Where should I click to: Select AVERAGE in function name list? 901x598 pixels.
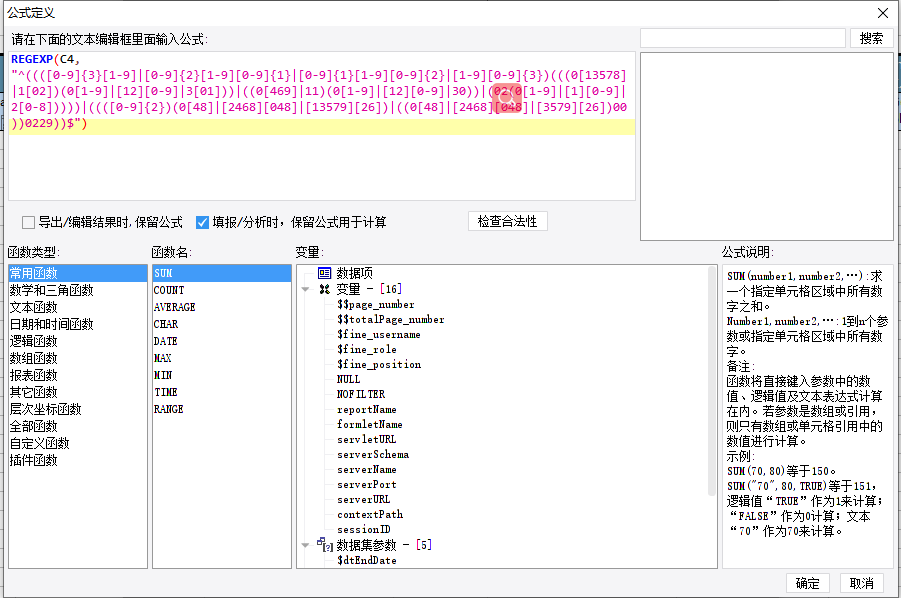point(222,307)
